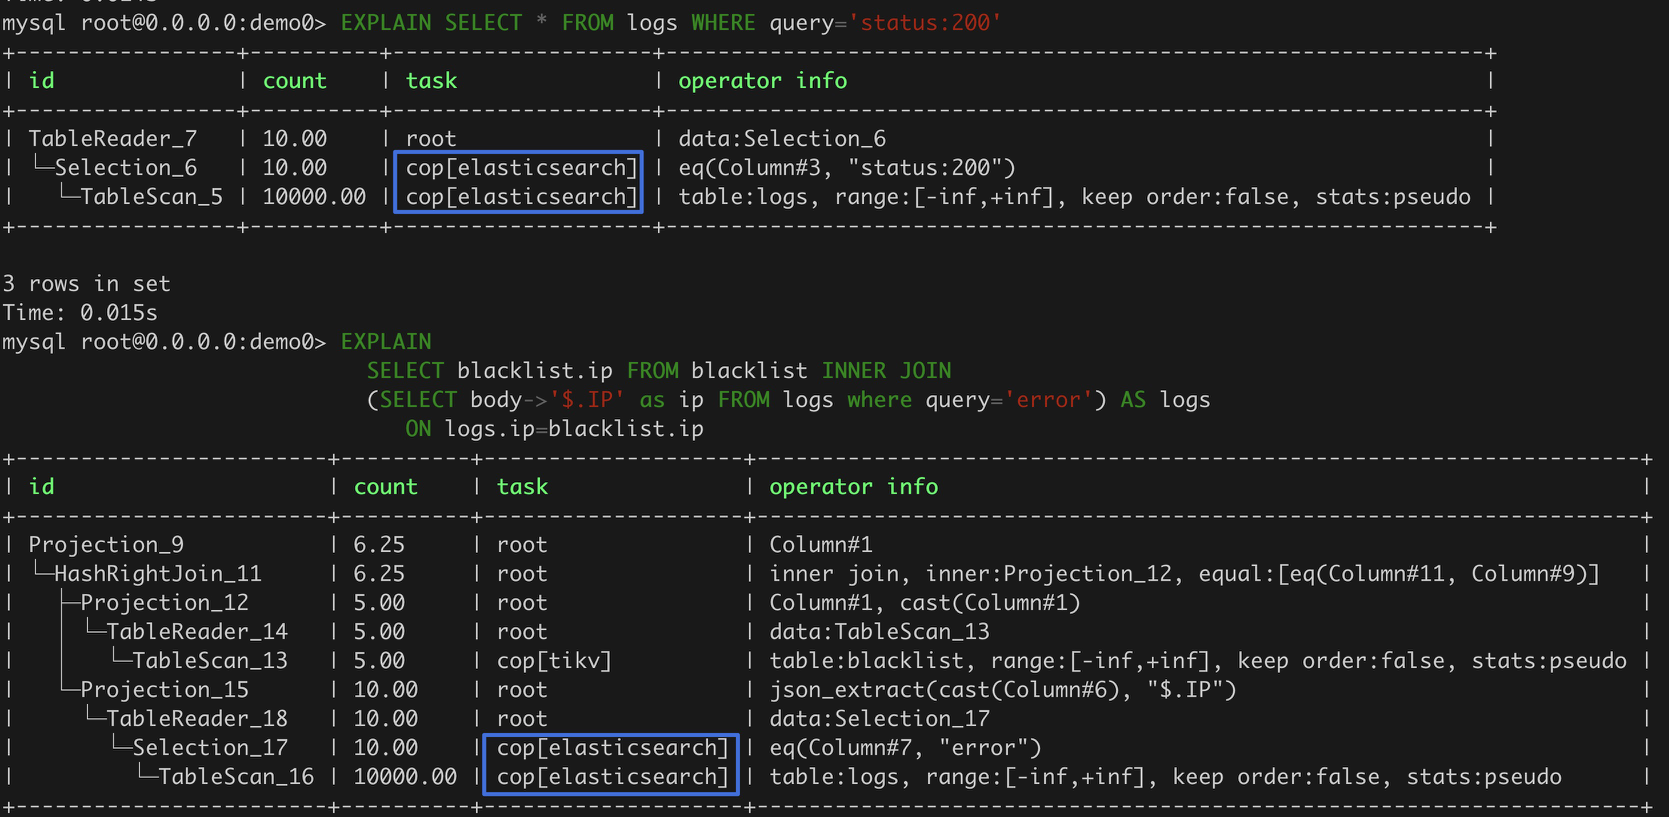The height and width of the screenshot is (817, 1669).
Task: Click the TableReader_14 plan node
Action: point(197,632)
